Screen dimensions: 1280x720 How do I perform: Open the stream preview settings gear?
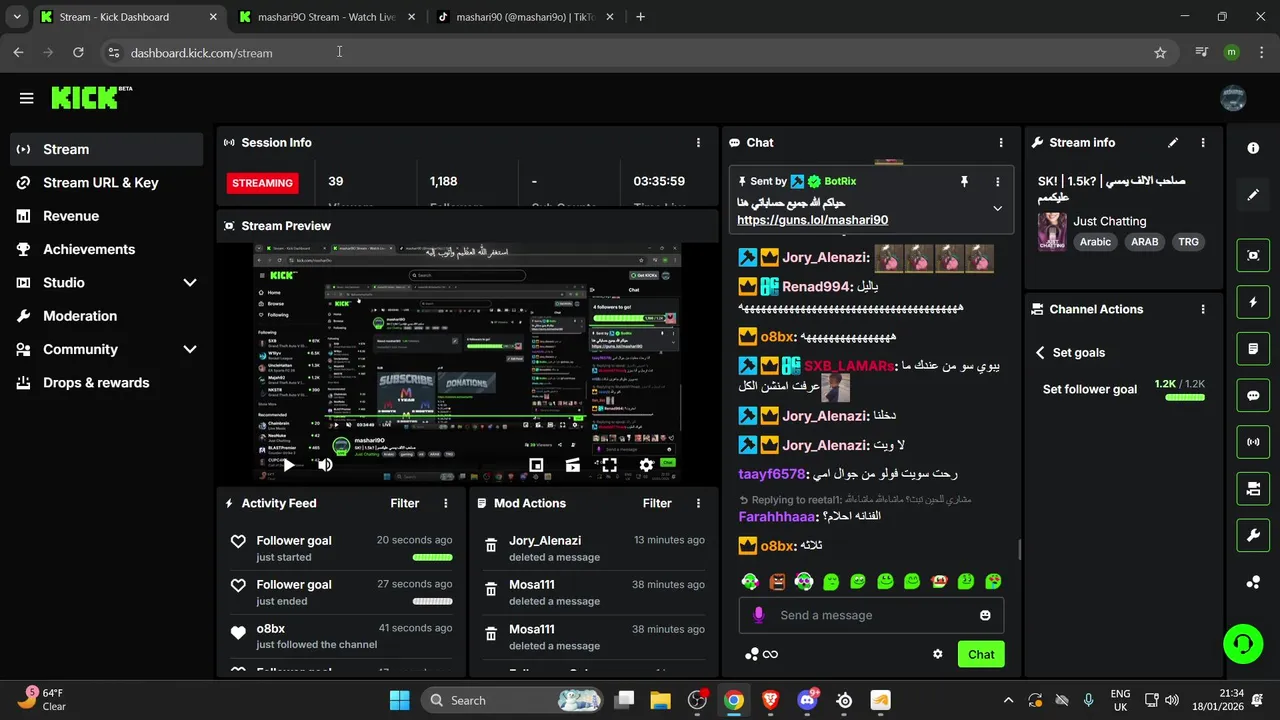pyautogui.click(x=646, y=465)
